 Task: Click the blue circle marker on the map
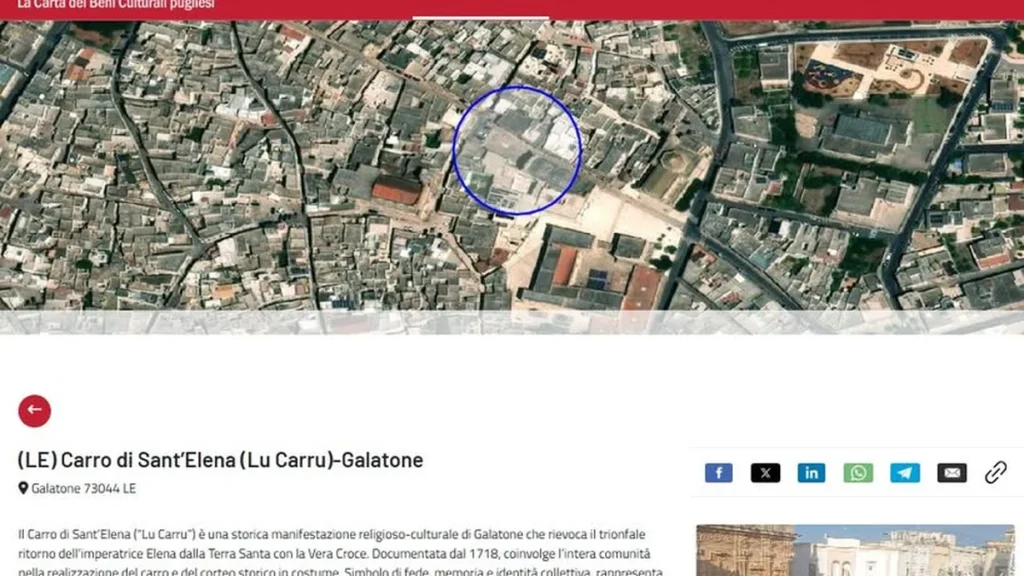pyautogui.click(x=517, y=150)
